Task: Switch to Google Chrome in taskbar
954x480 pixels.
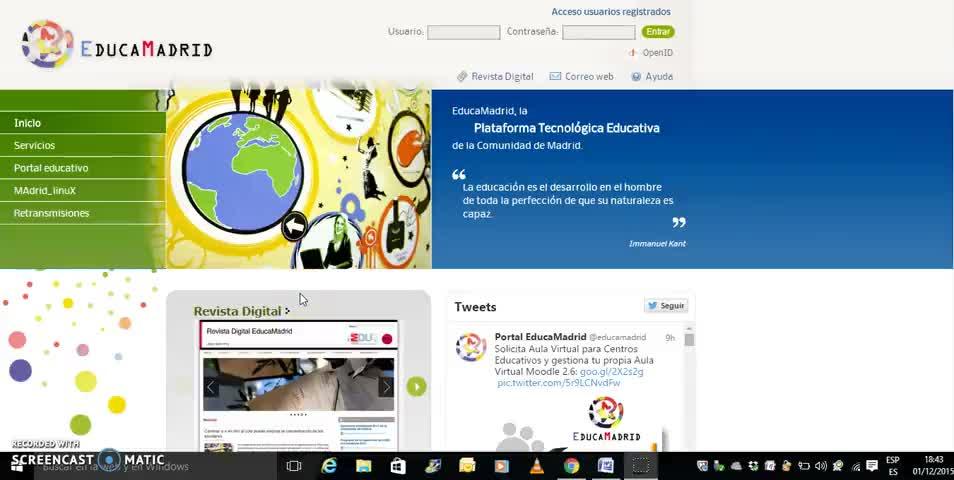Action: pyautogui.click(x=571, y=466)
